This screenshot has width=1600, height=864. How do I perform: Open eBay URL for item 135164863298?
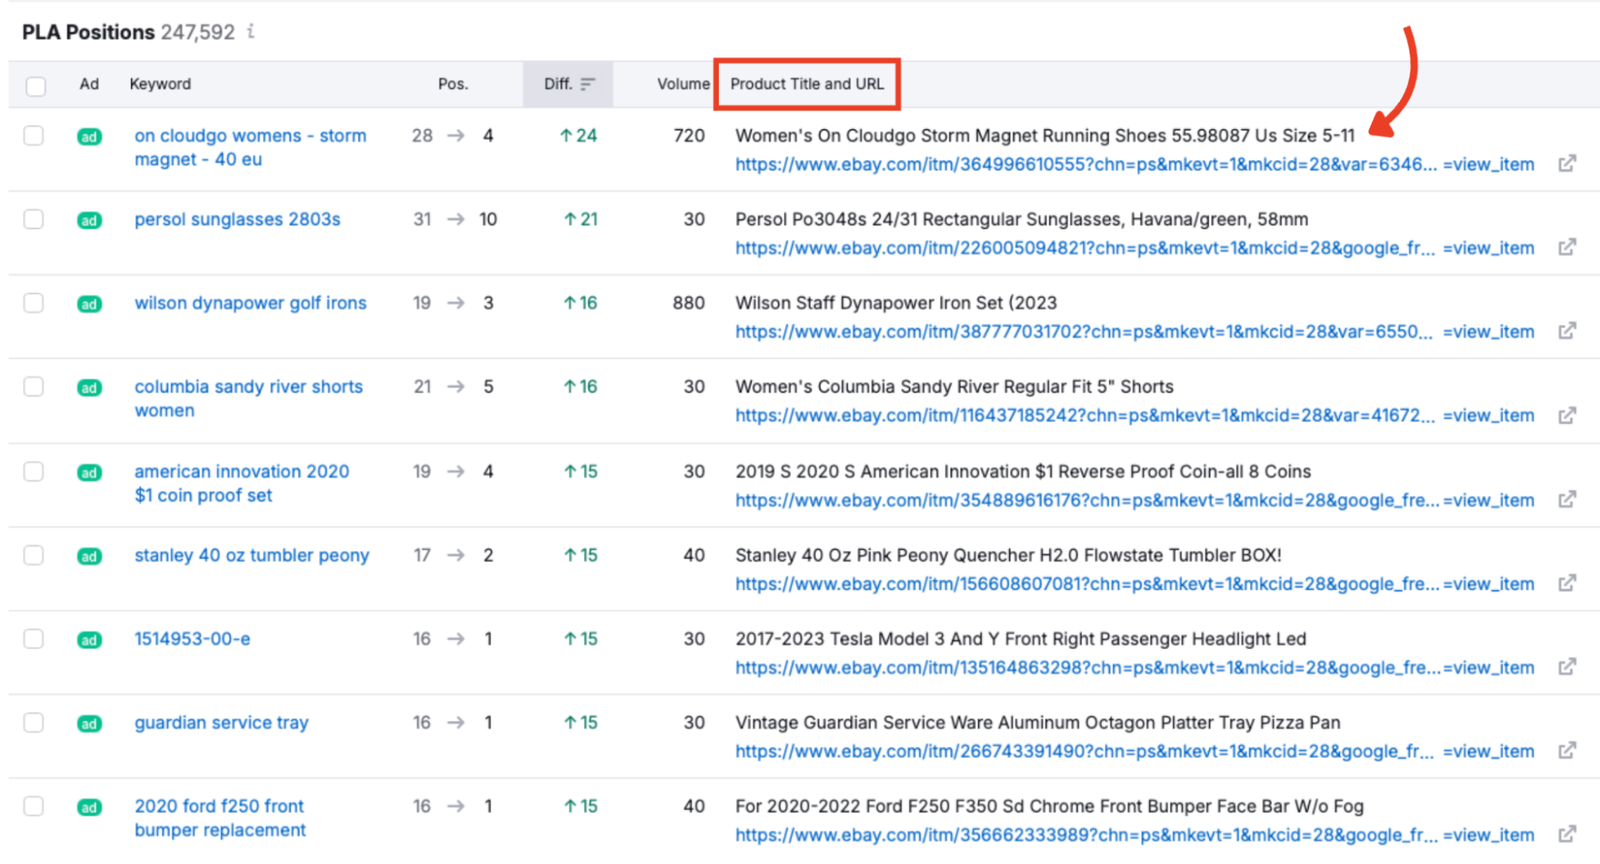1134,668
